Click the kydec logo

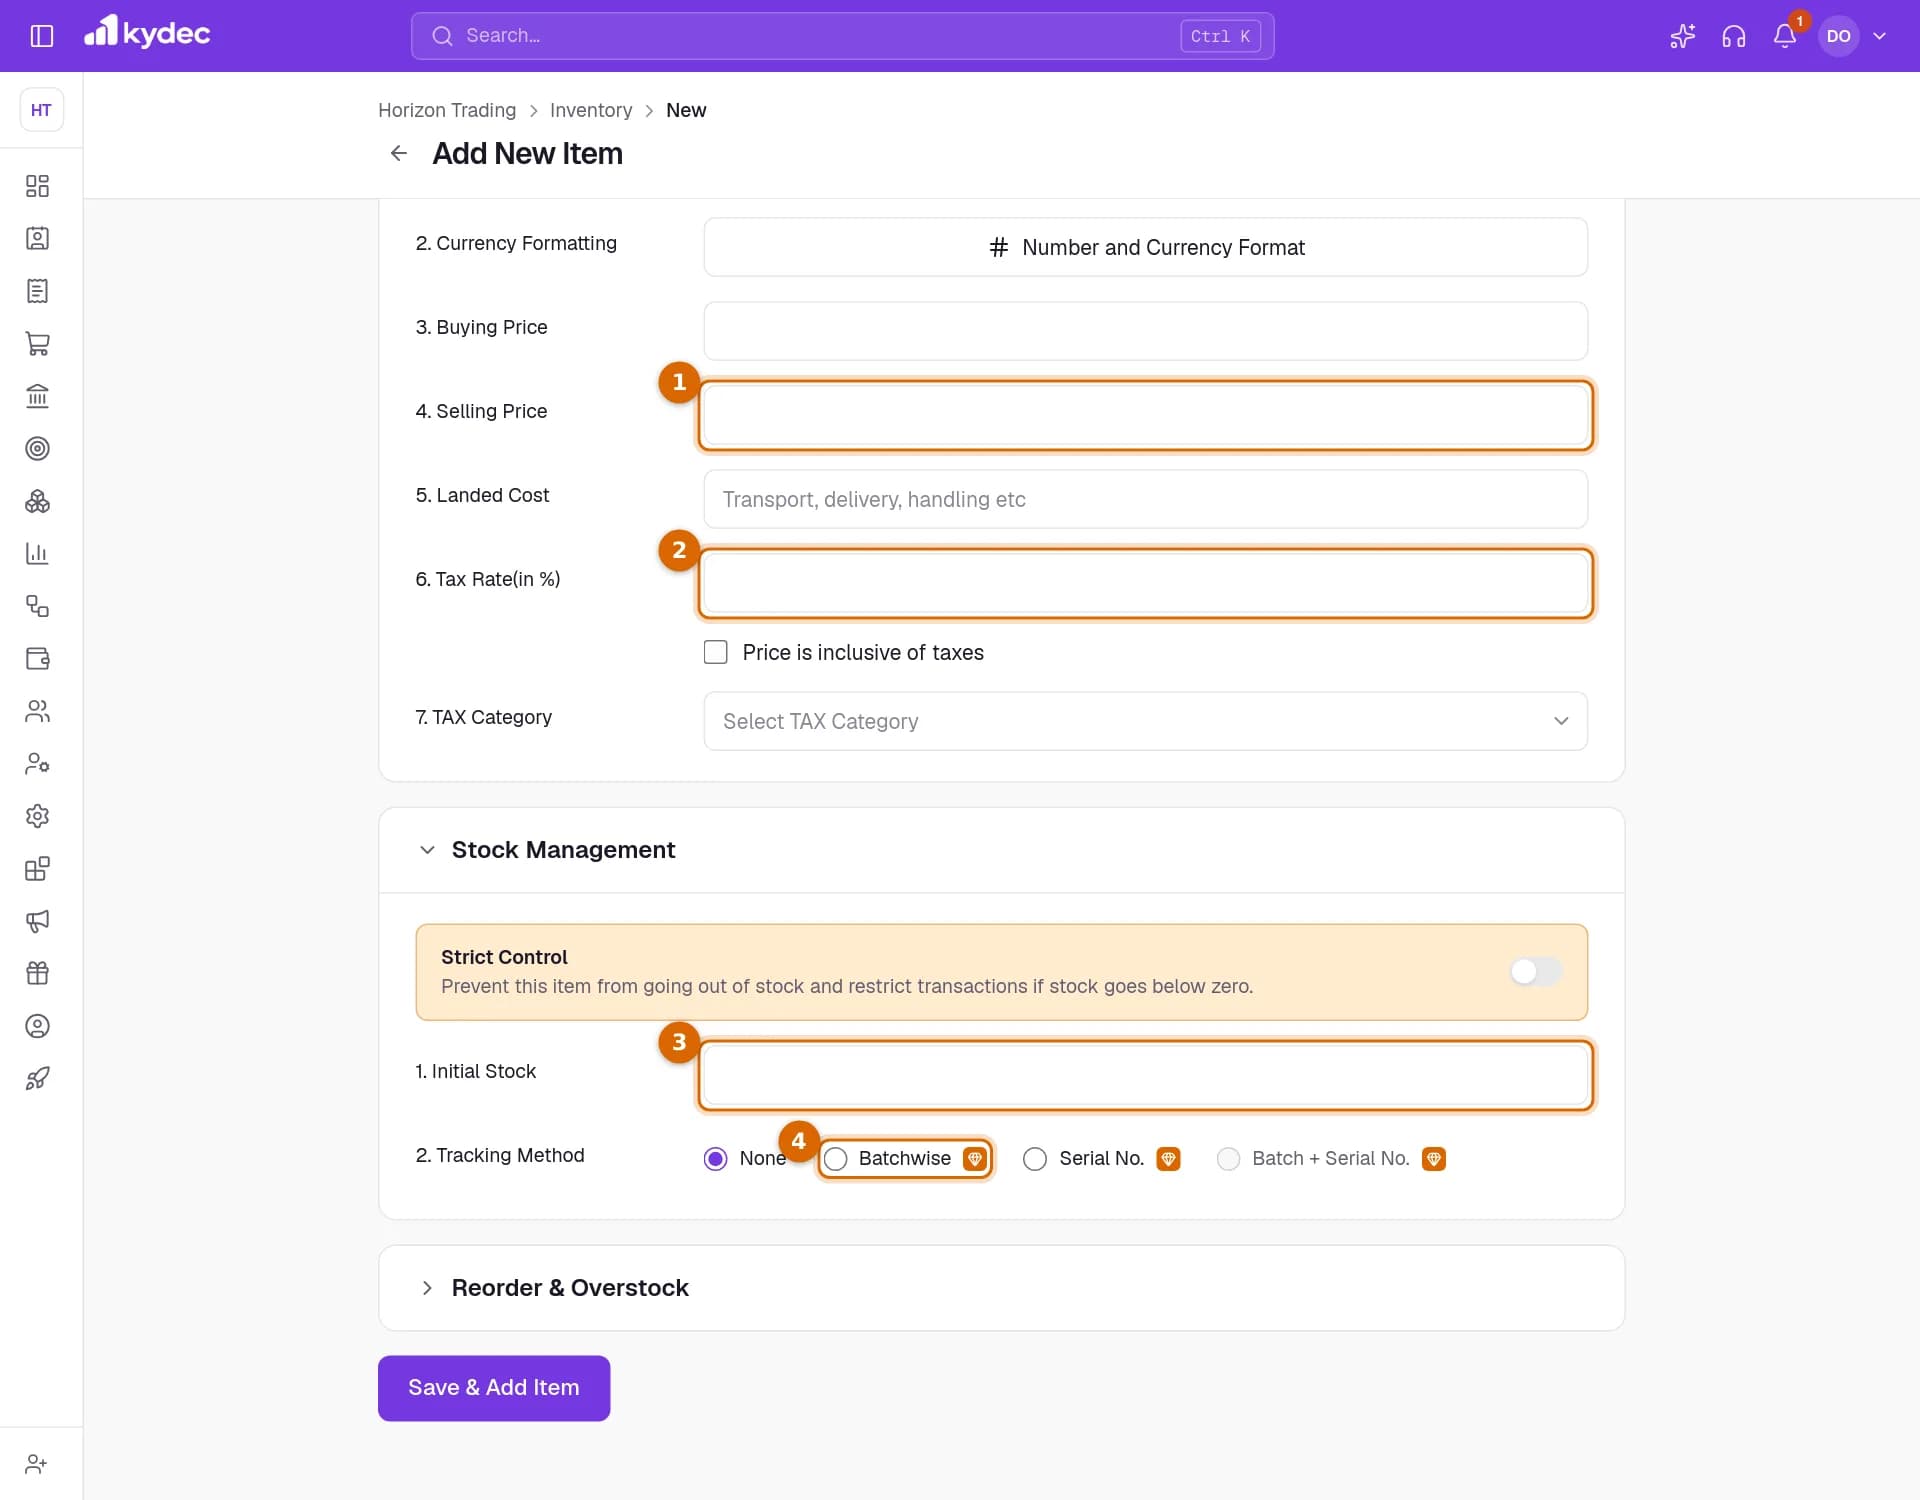[x=147, y=33]
